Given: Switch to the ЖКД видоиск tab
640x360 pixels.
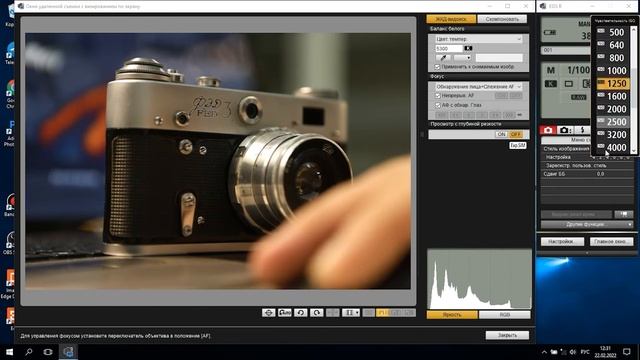Looking at the screenshot, I should 451,19.
